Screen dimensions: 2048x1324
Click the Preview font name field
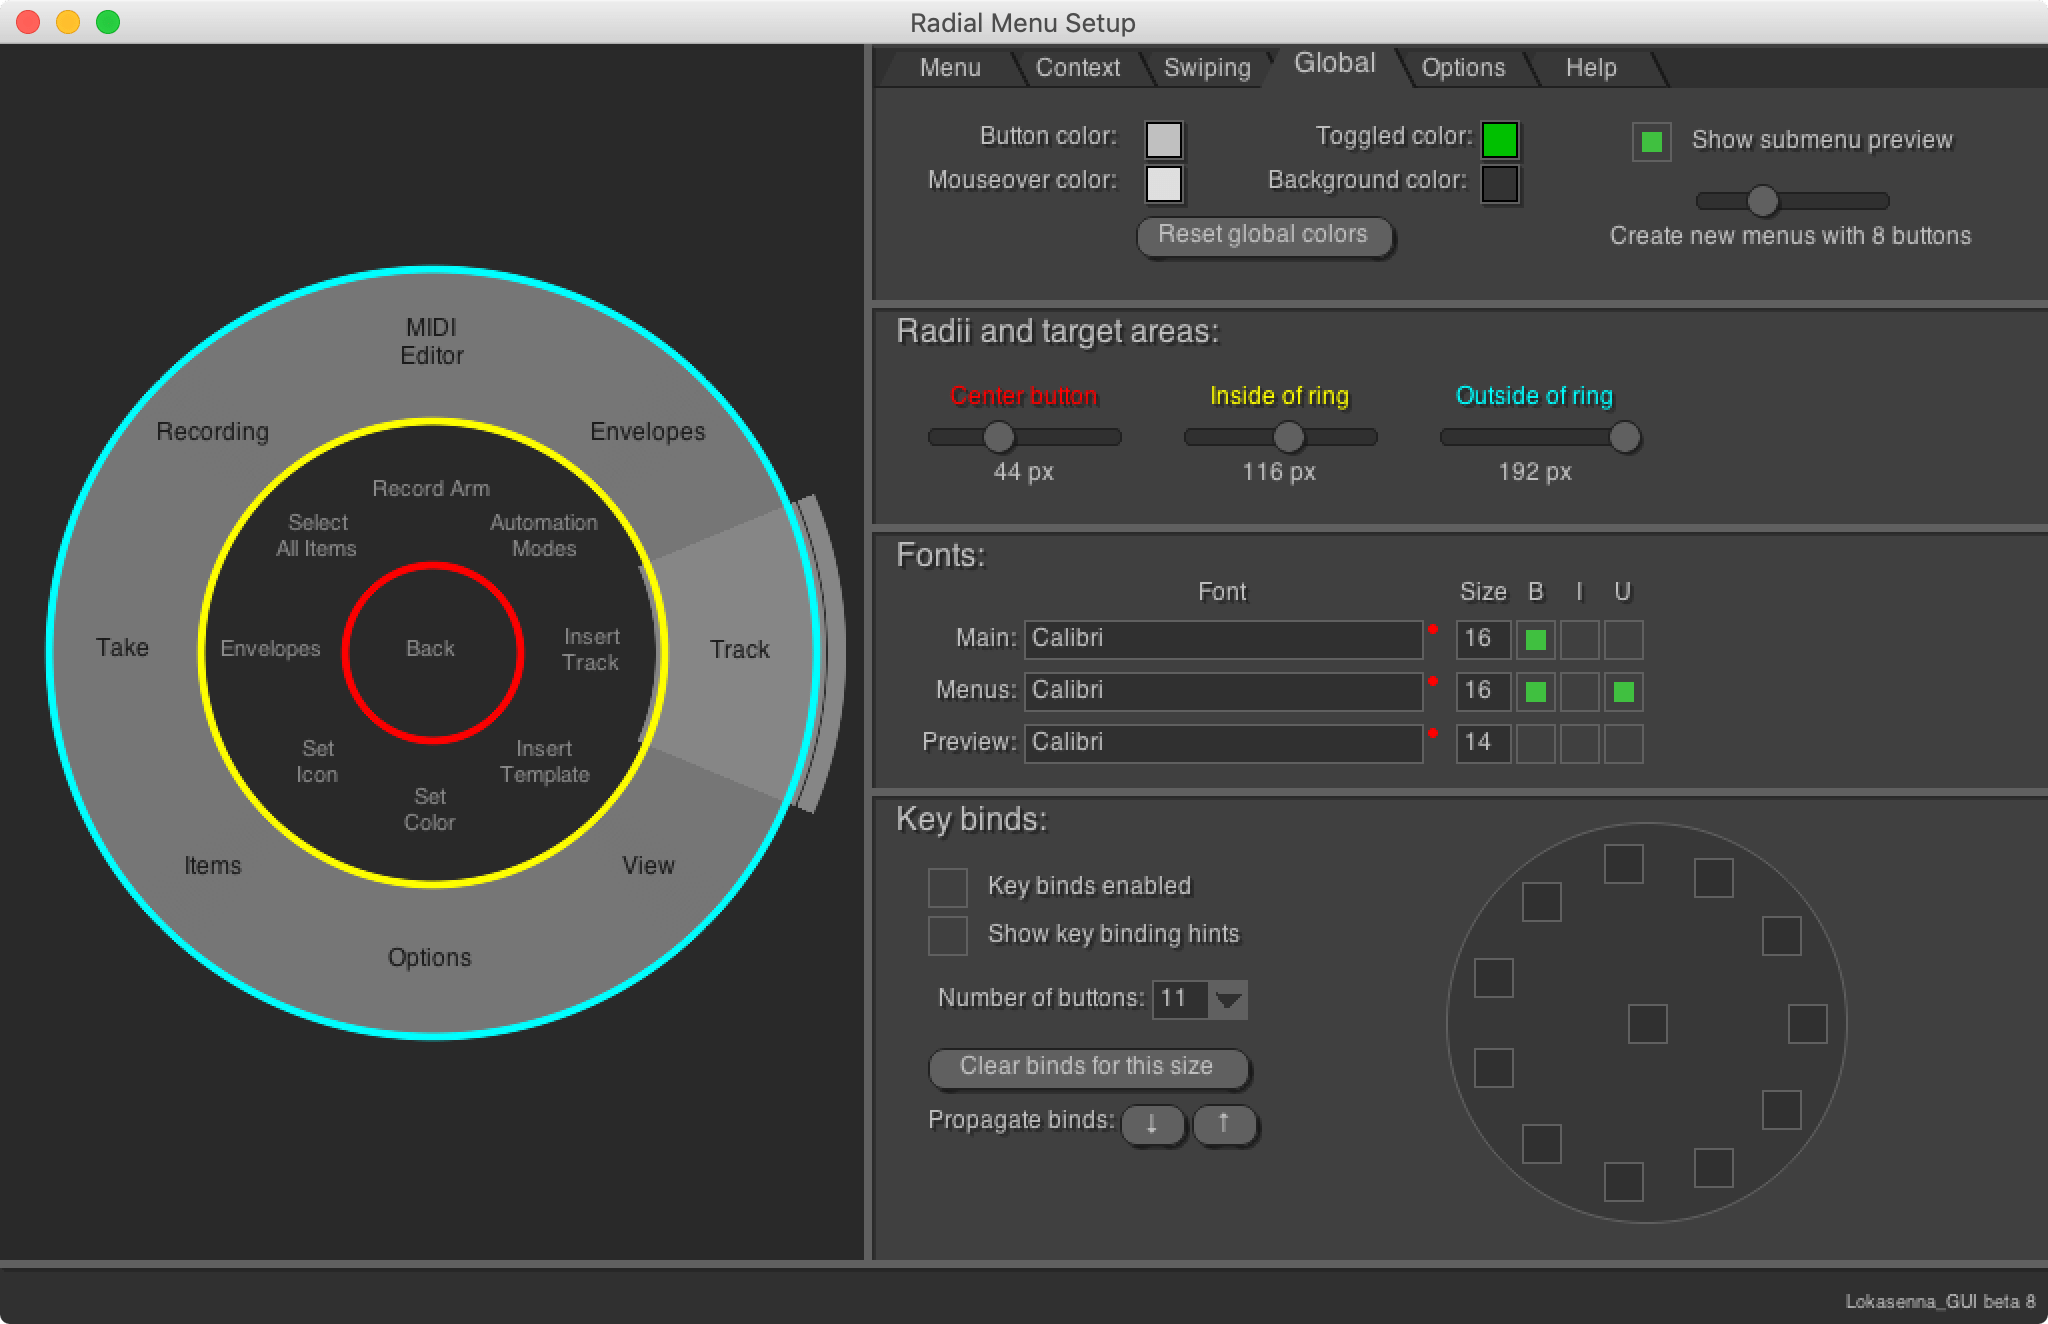click(x=1222, y=743)
